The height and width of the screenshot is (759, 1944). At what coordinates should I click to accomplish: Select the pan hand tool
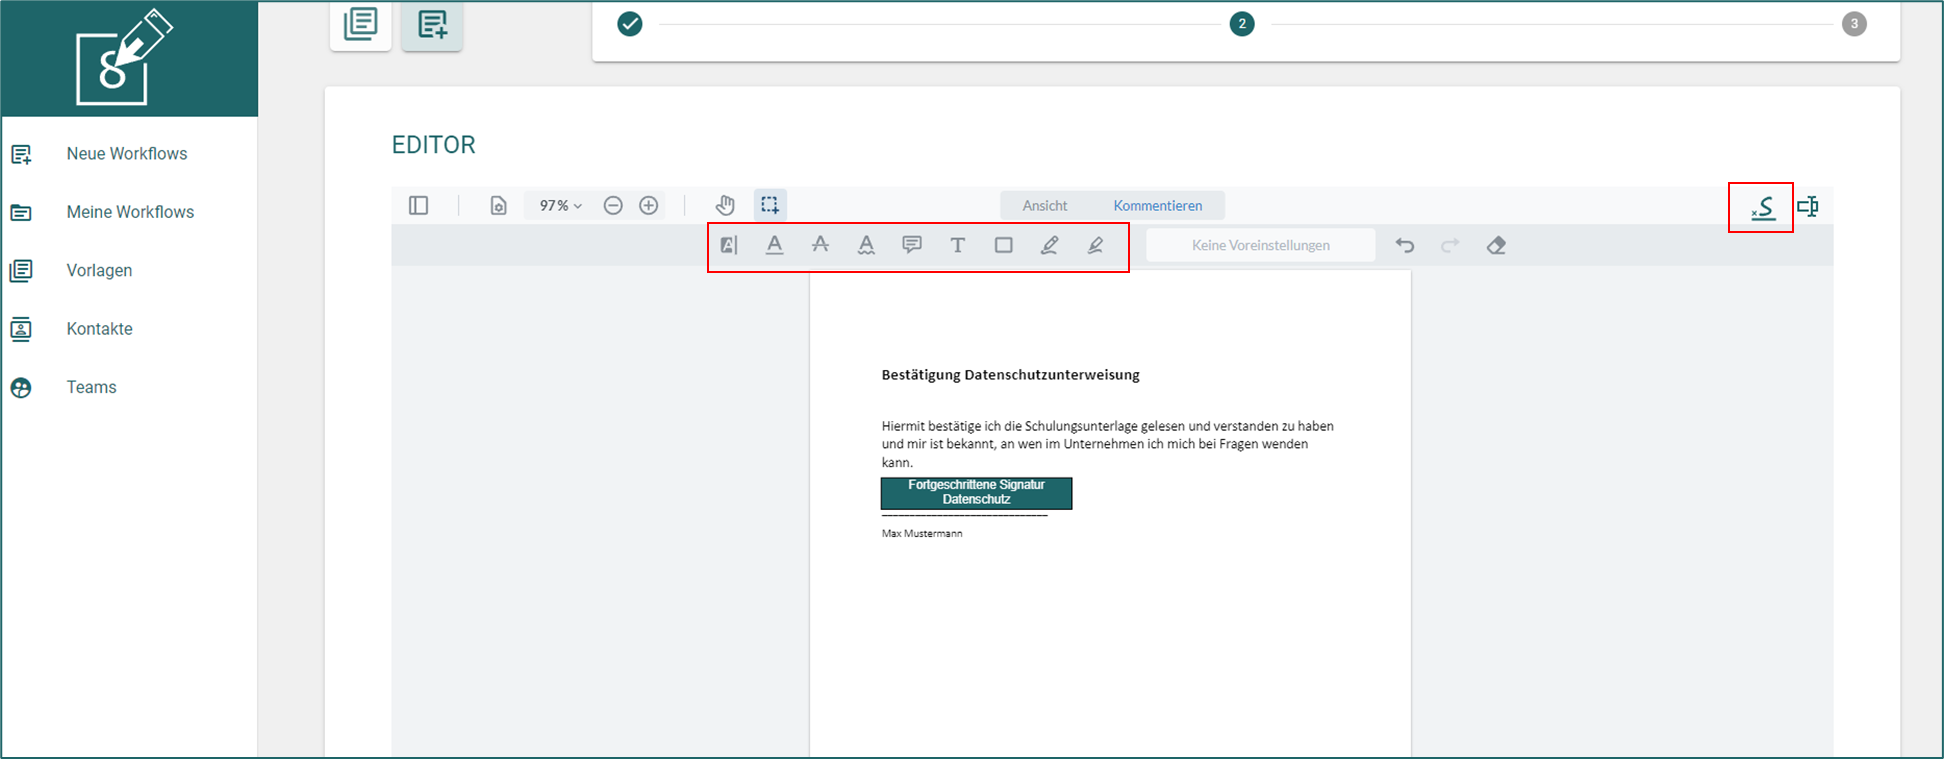pyautogui.click(x=725, y=205)
